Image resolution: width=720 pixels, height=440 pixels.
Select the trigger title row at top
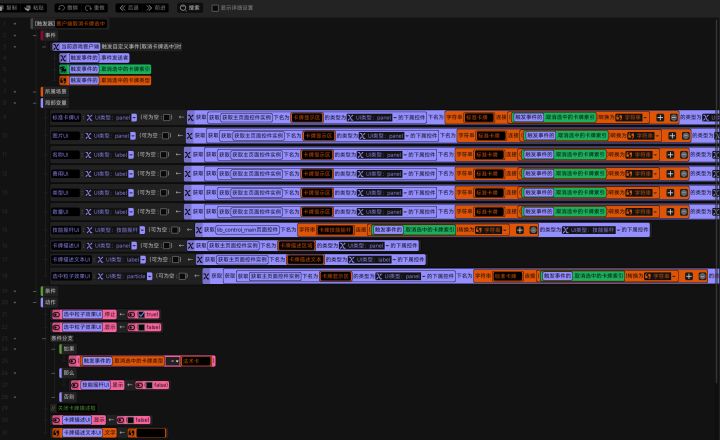70,23
